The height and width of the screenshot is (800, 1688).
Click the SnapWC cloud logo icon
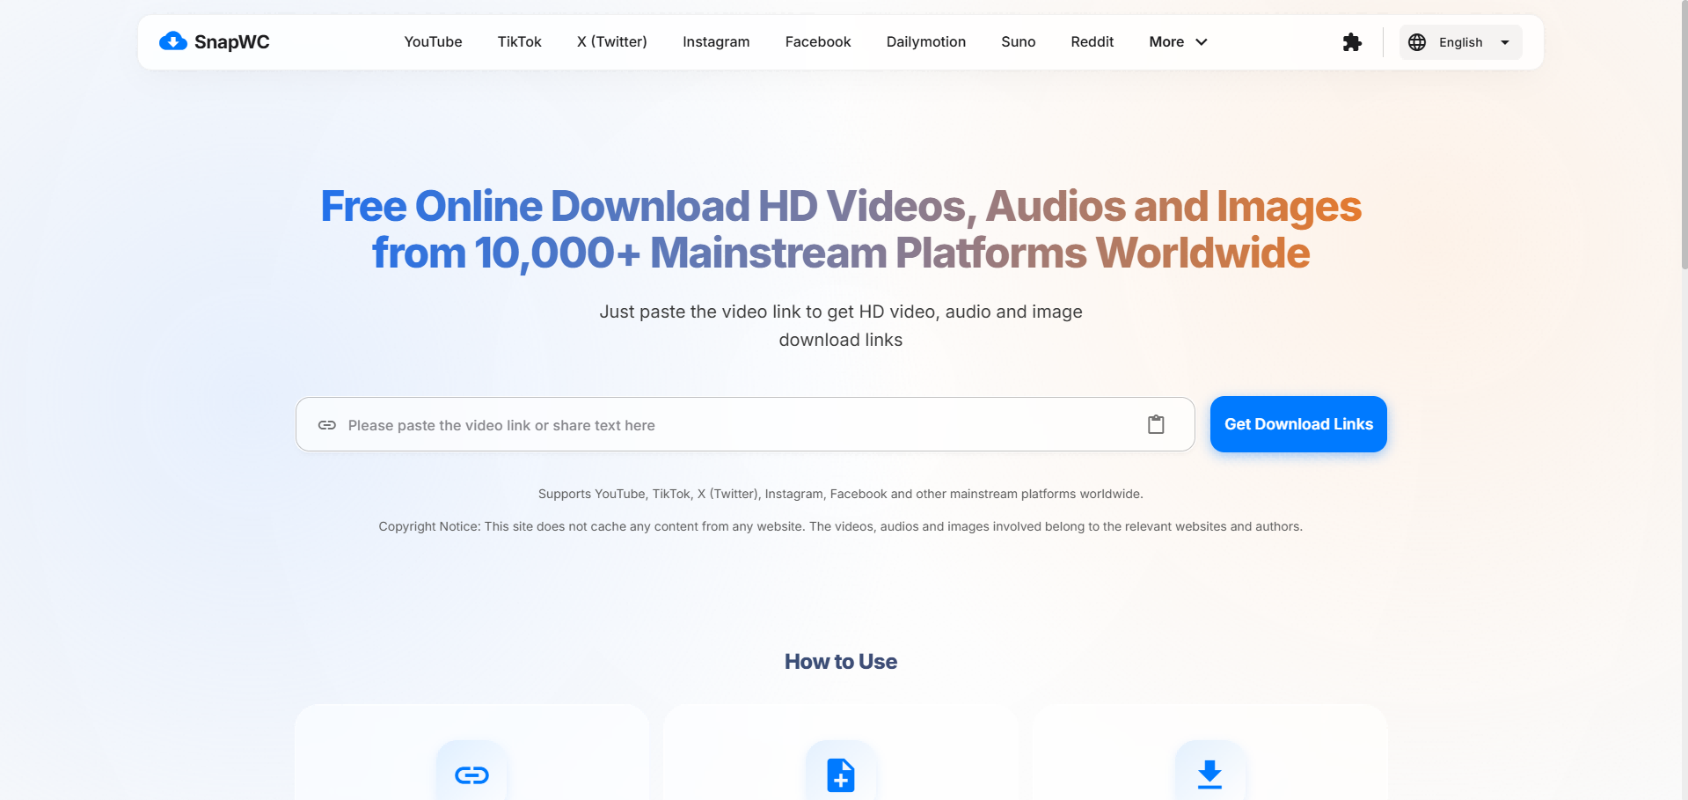(173, 41)
